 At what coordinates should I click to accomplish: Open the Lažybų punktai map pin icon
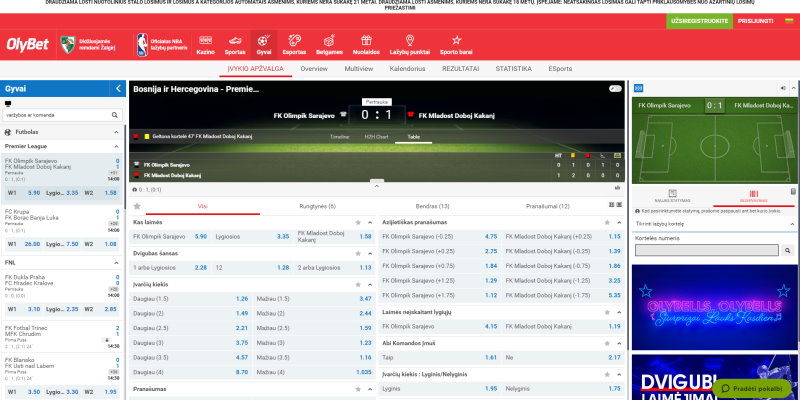pos(410,40)
